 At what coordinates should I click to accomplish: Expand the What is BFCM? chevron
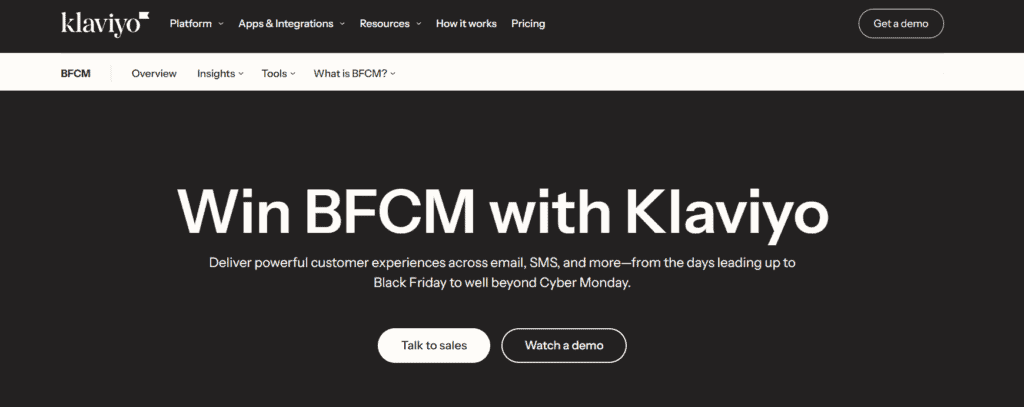(x=393, y=74)
